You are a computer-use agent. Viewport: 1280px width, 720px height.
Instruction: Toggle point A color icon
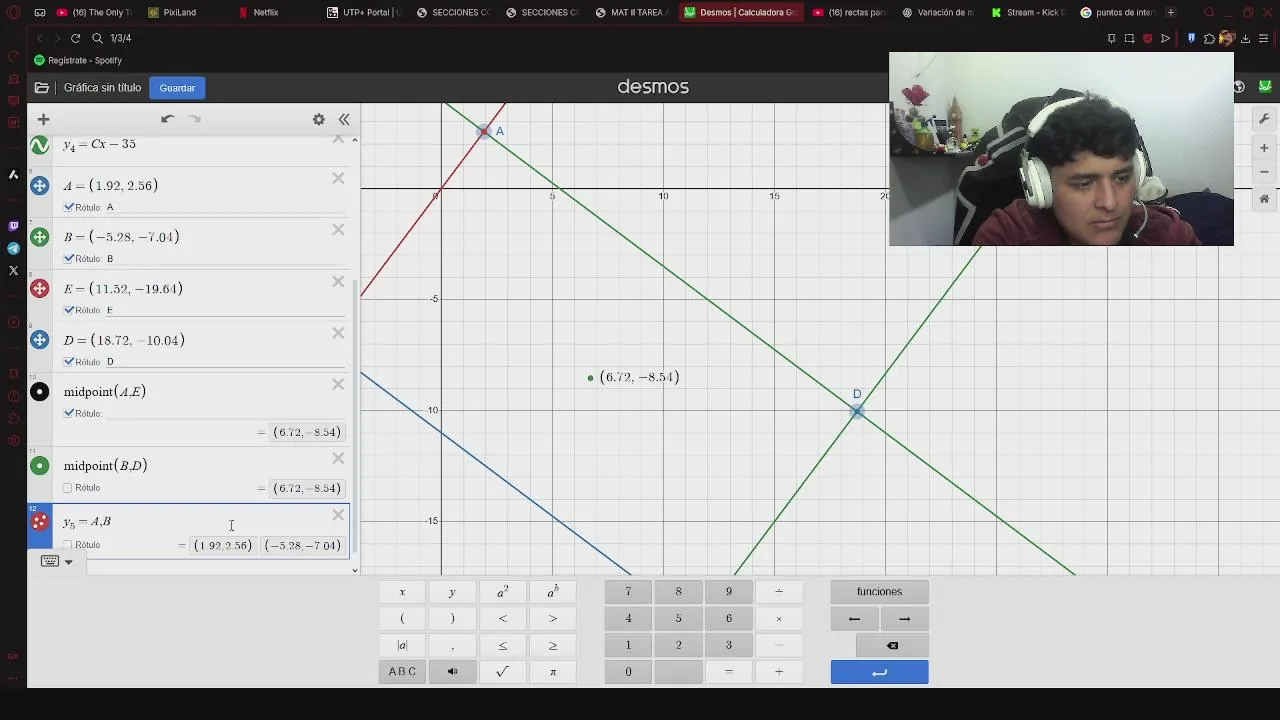tap(40, 186)
